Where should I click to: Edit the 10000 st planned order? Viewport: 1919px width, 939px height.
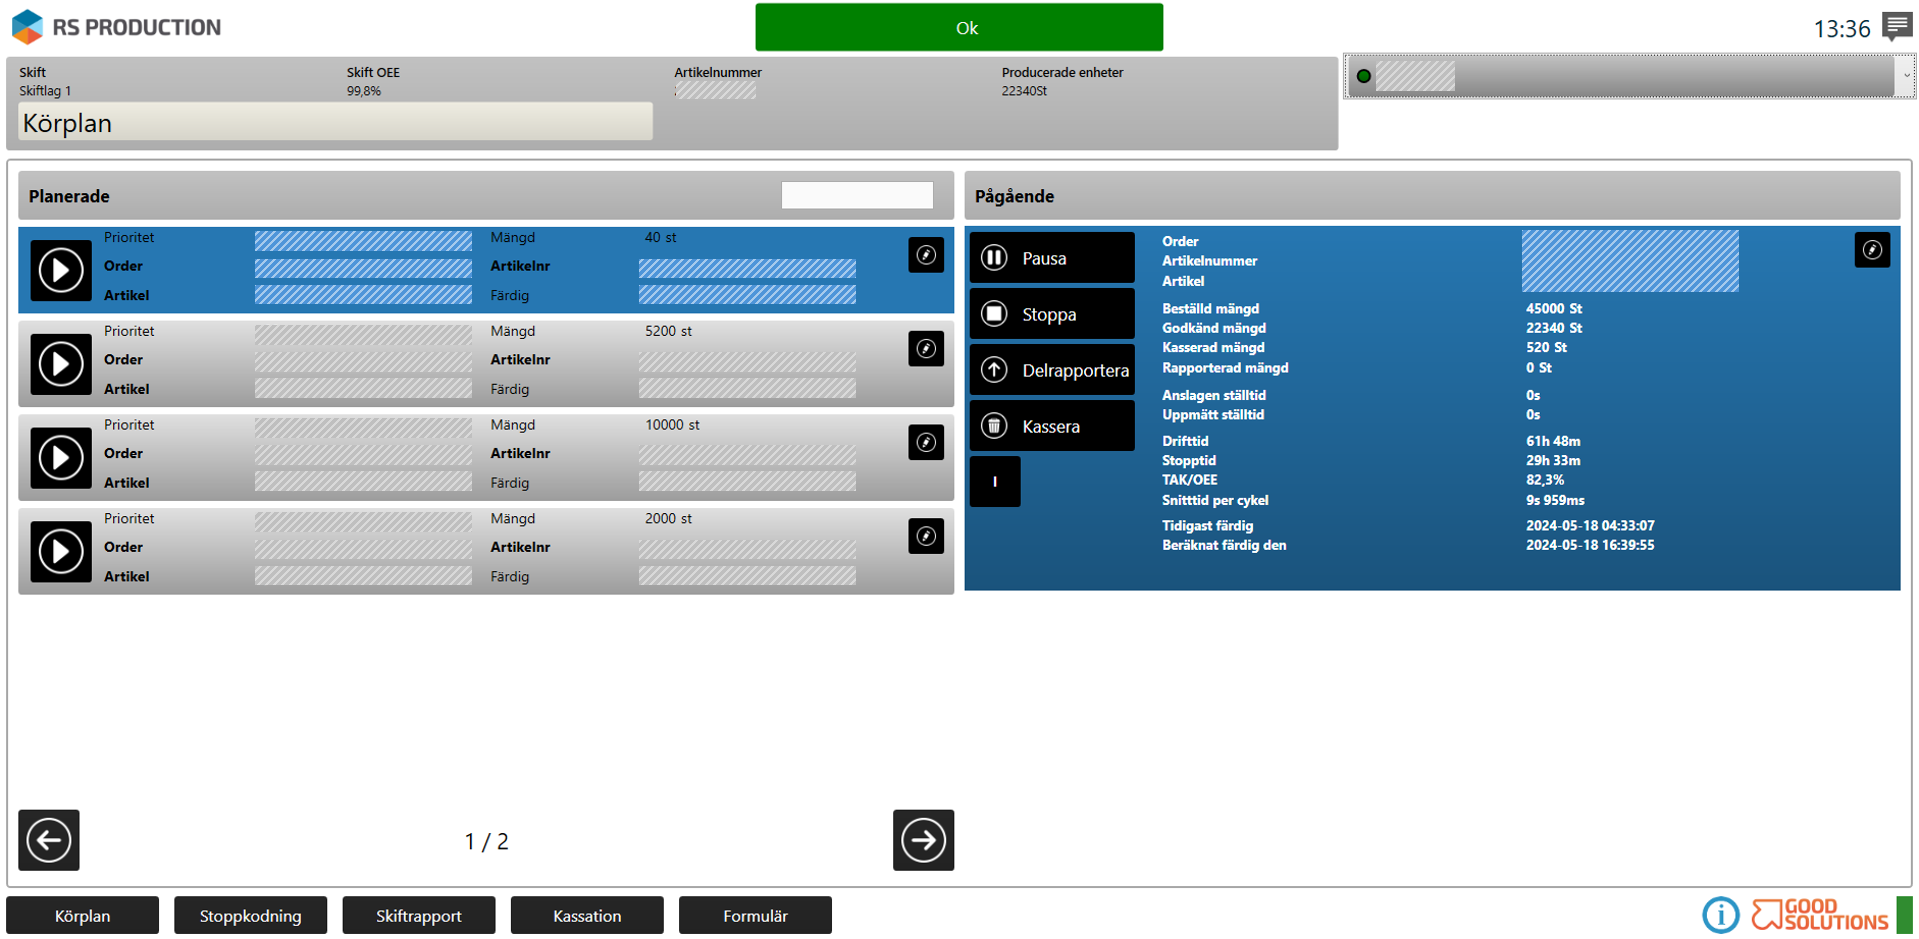coord(925,442)
